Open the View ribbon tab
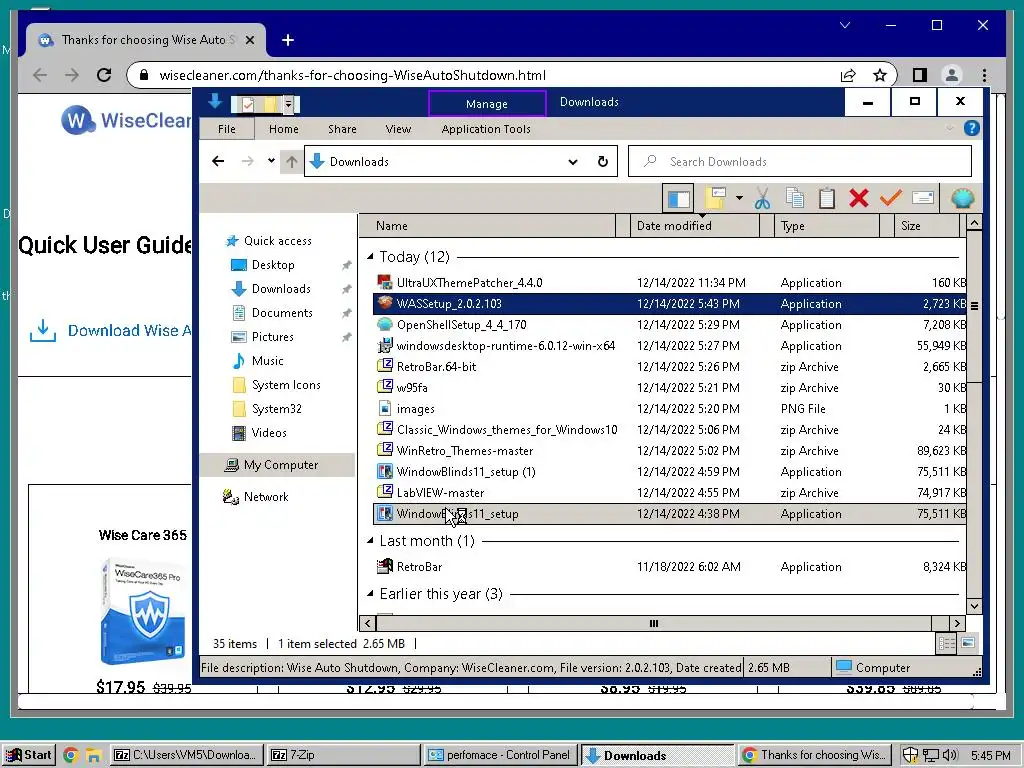Viewport: 1024px width, 768px height. [398, 129]
